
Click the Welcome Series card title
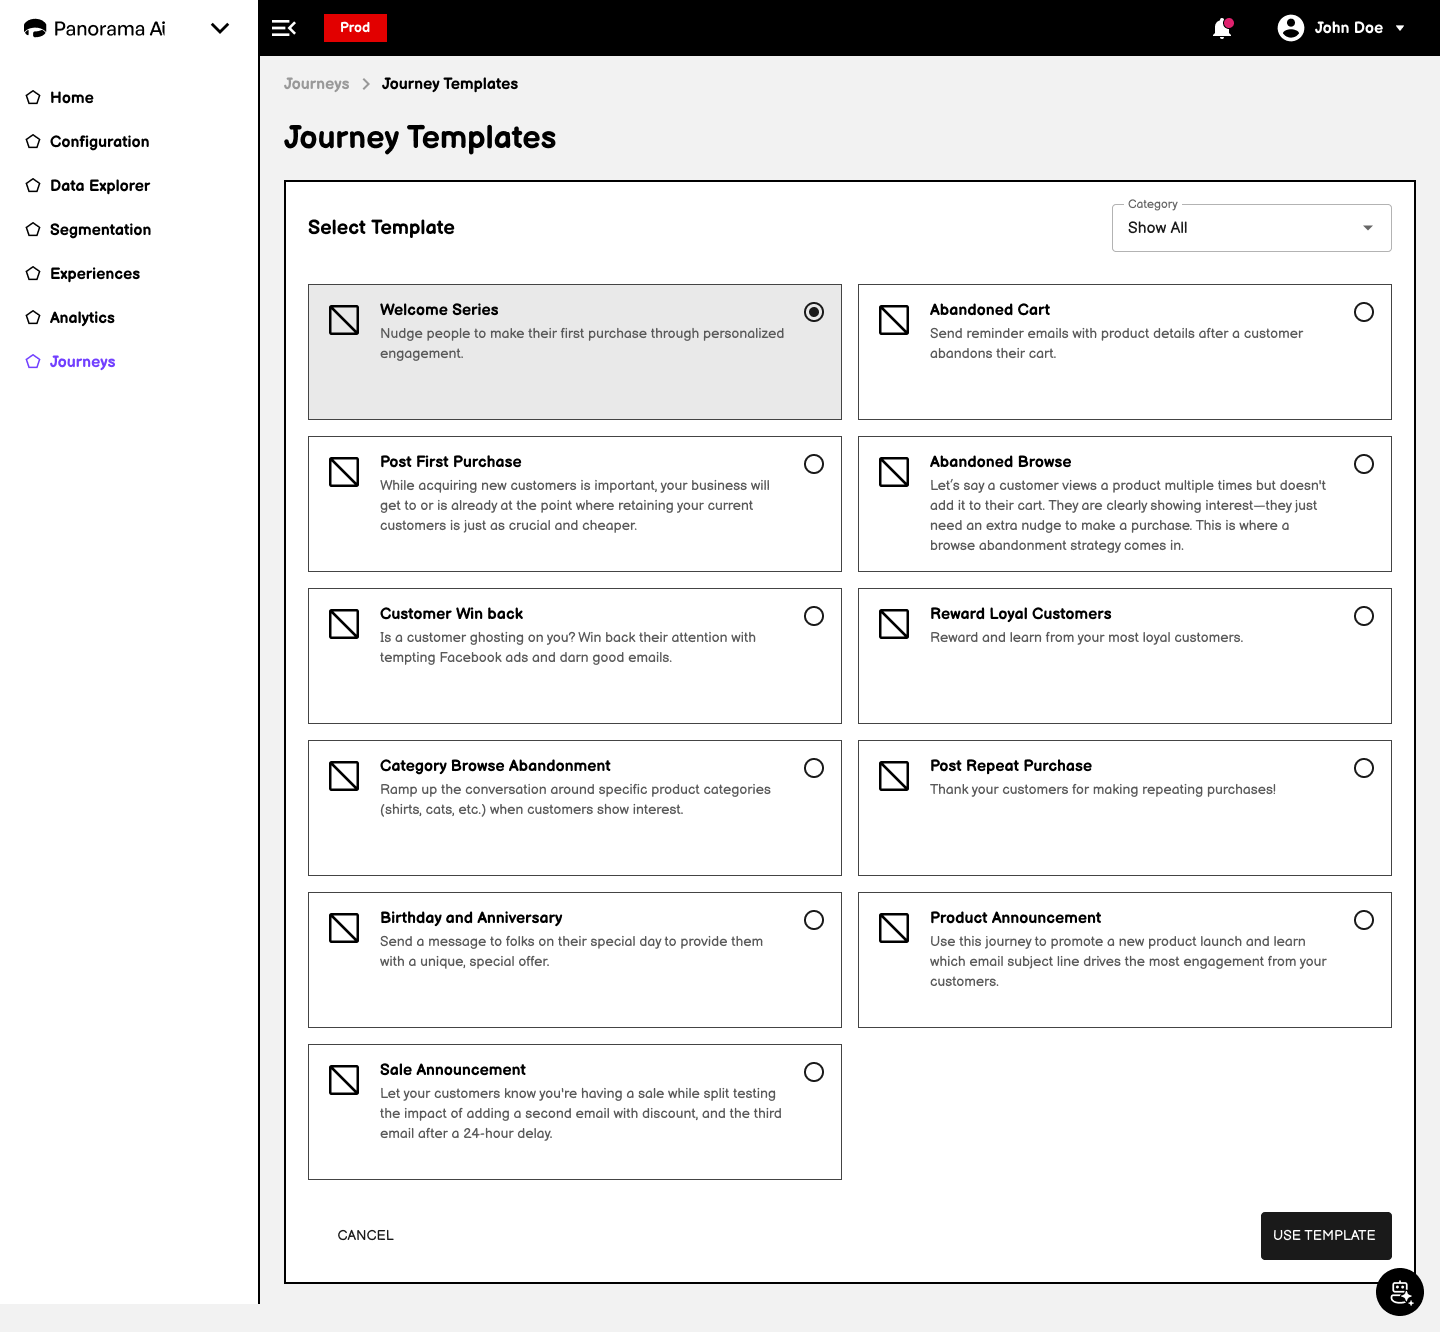(439, 310)
